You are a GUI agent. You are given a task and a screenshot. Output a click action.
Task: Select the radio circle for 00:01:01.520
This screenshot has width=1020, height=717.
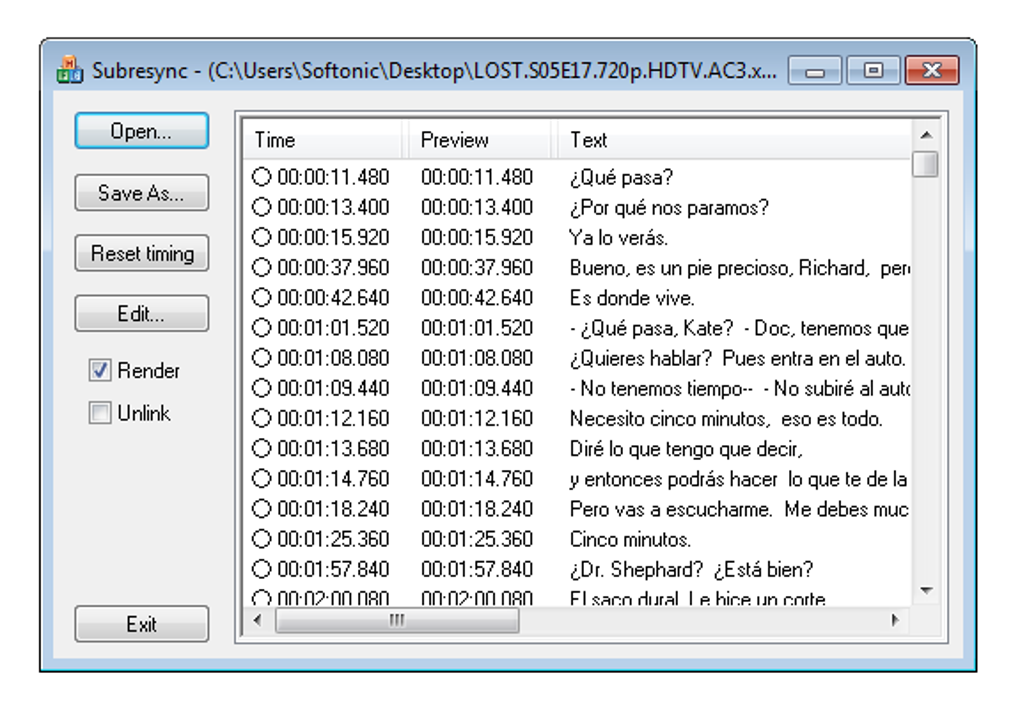pos(262,327)
